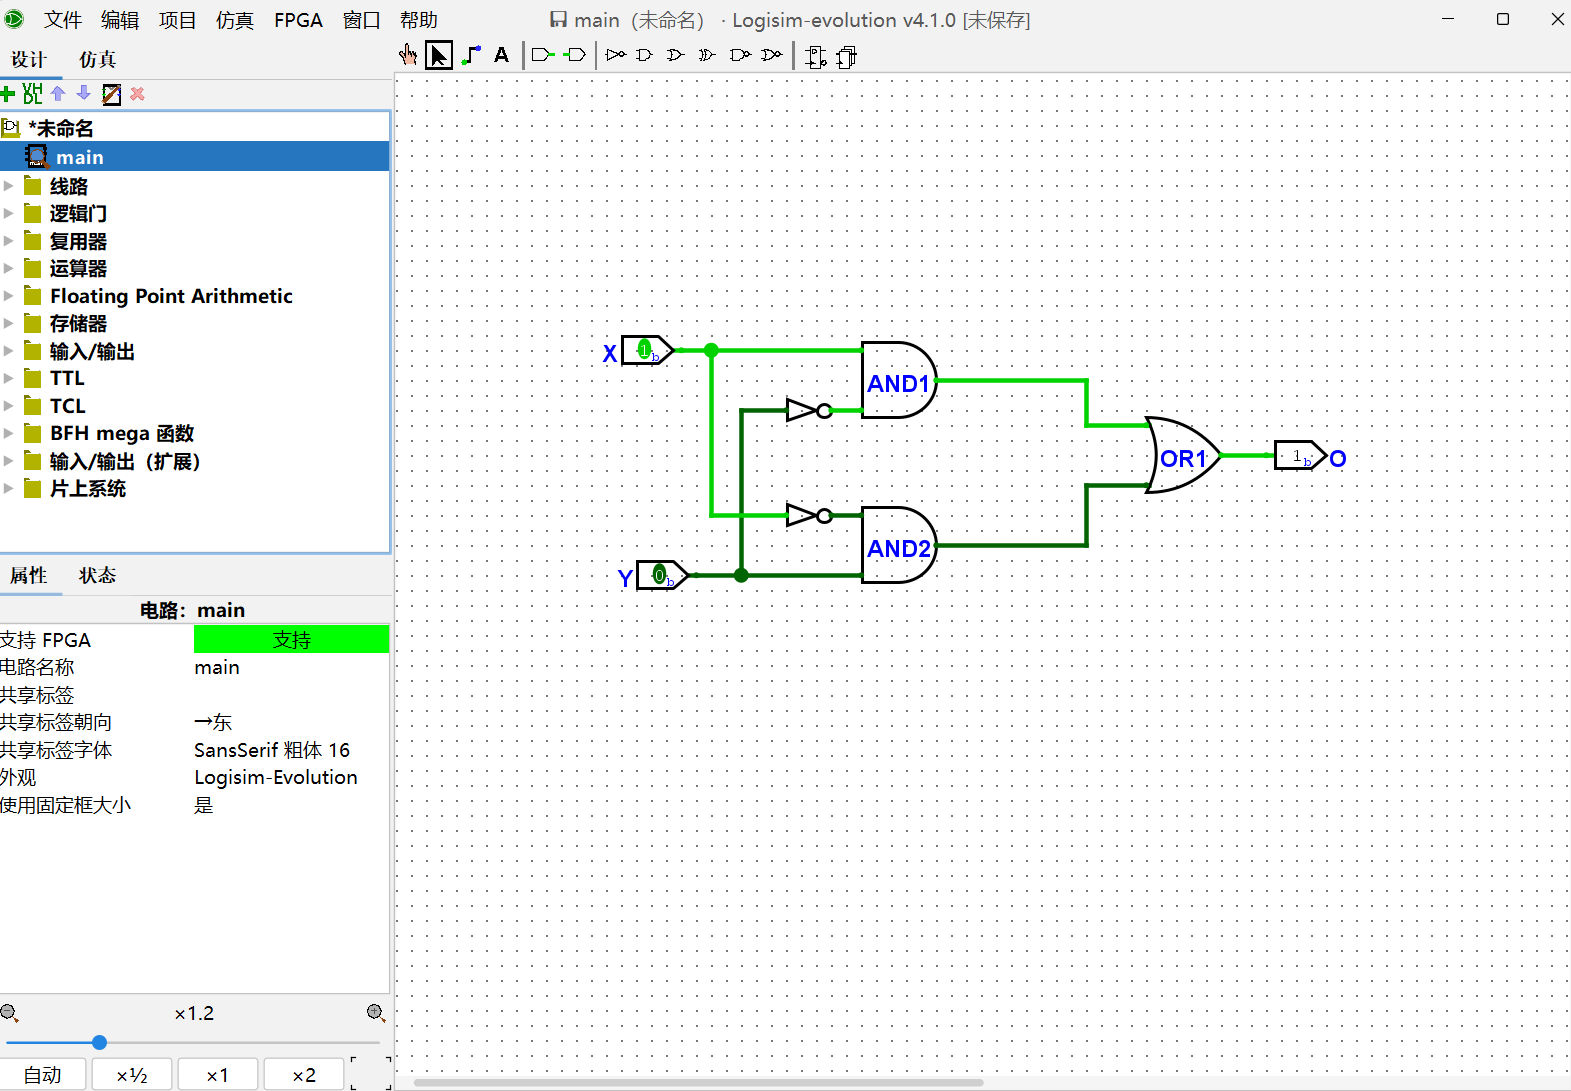Select the OR1 gate on canvas

pos(1184,456)
